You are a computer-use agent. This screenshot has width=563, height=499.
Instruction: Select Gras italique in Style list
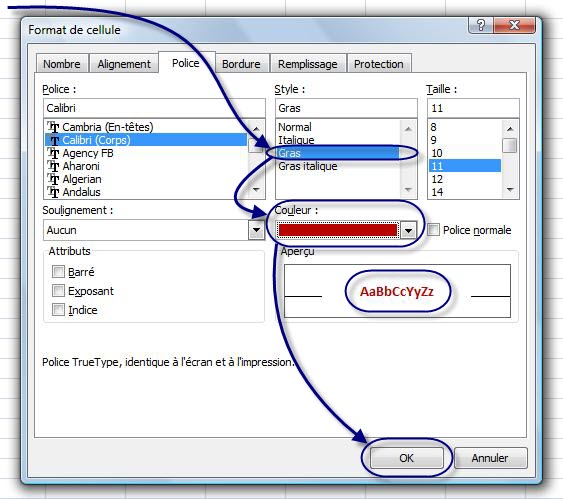pyautogui.click(x=308, y=166)
